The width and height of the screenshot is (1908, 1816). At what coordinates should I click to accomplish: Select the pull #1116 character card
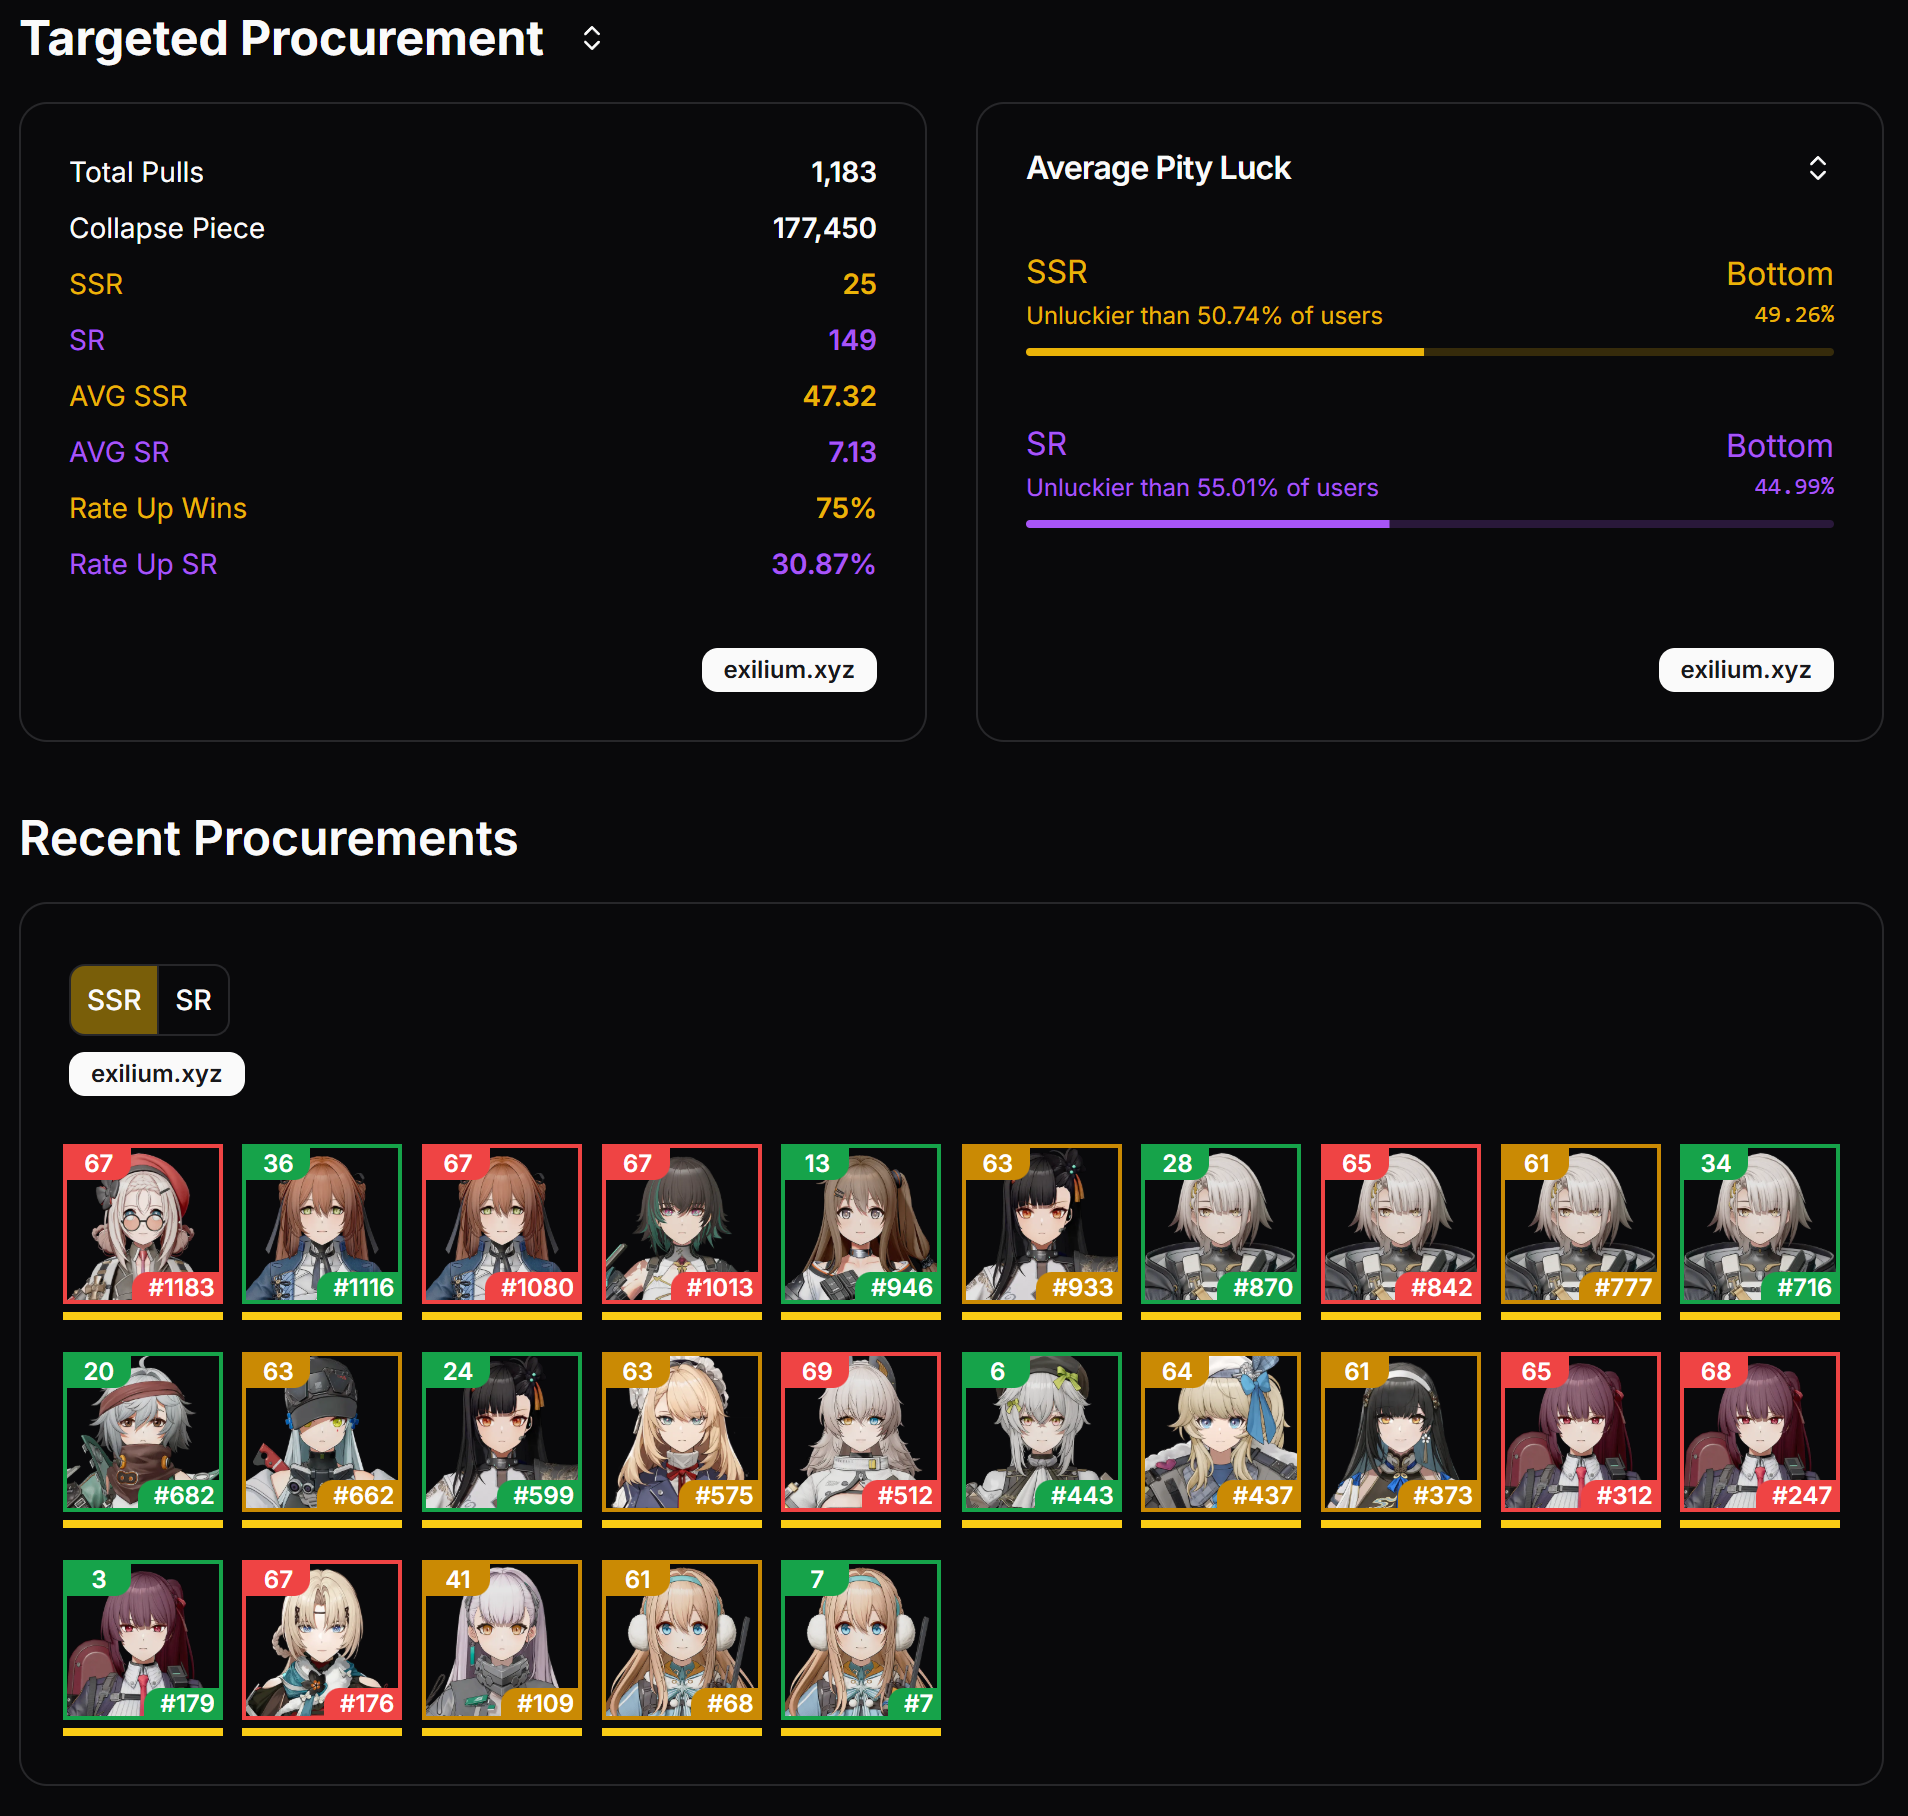[x=322, y=1224]
